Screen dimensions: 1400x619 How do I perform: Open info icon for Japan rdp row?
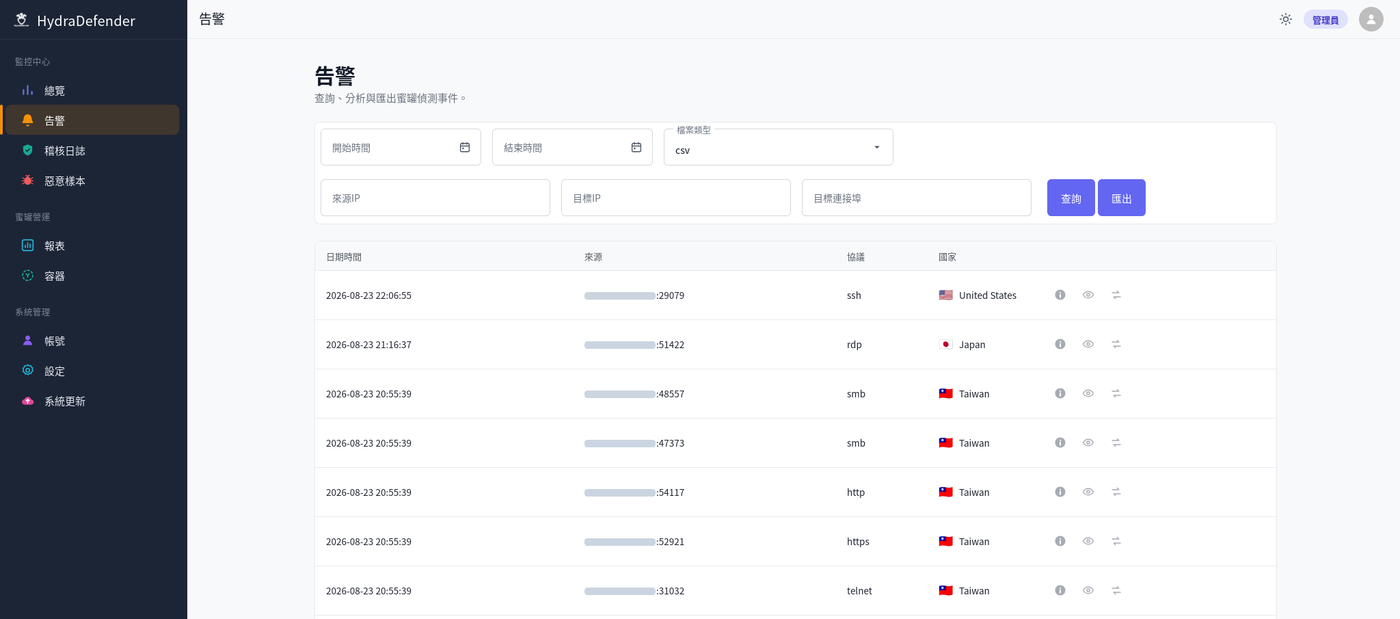pos(1060,344)
